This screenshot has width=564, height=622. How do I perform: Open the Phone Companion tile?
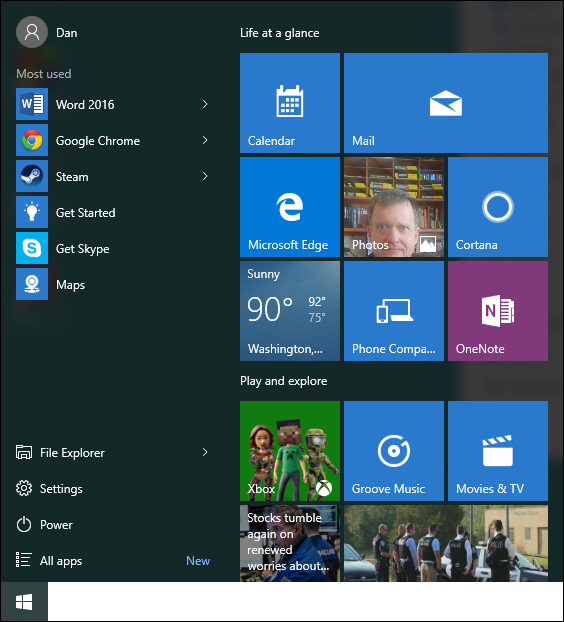394,311
